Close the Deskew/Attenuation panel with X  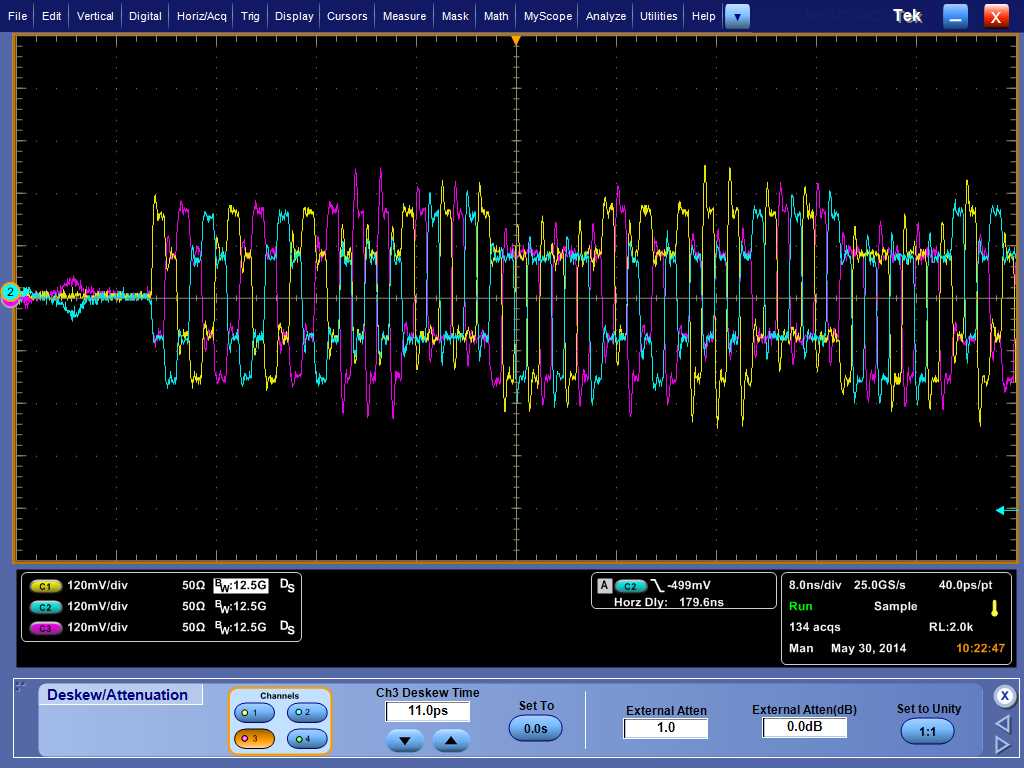[1005, 696]
